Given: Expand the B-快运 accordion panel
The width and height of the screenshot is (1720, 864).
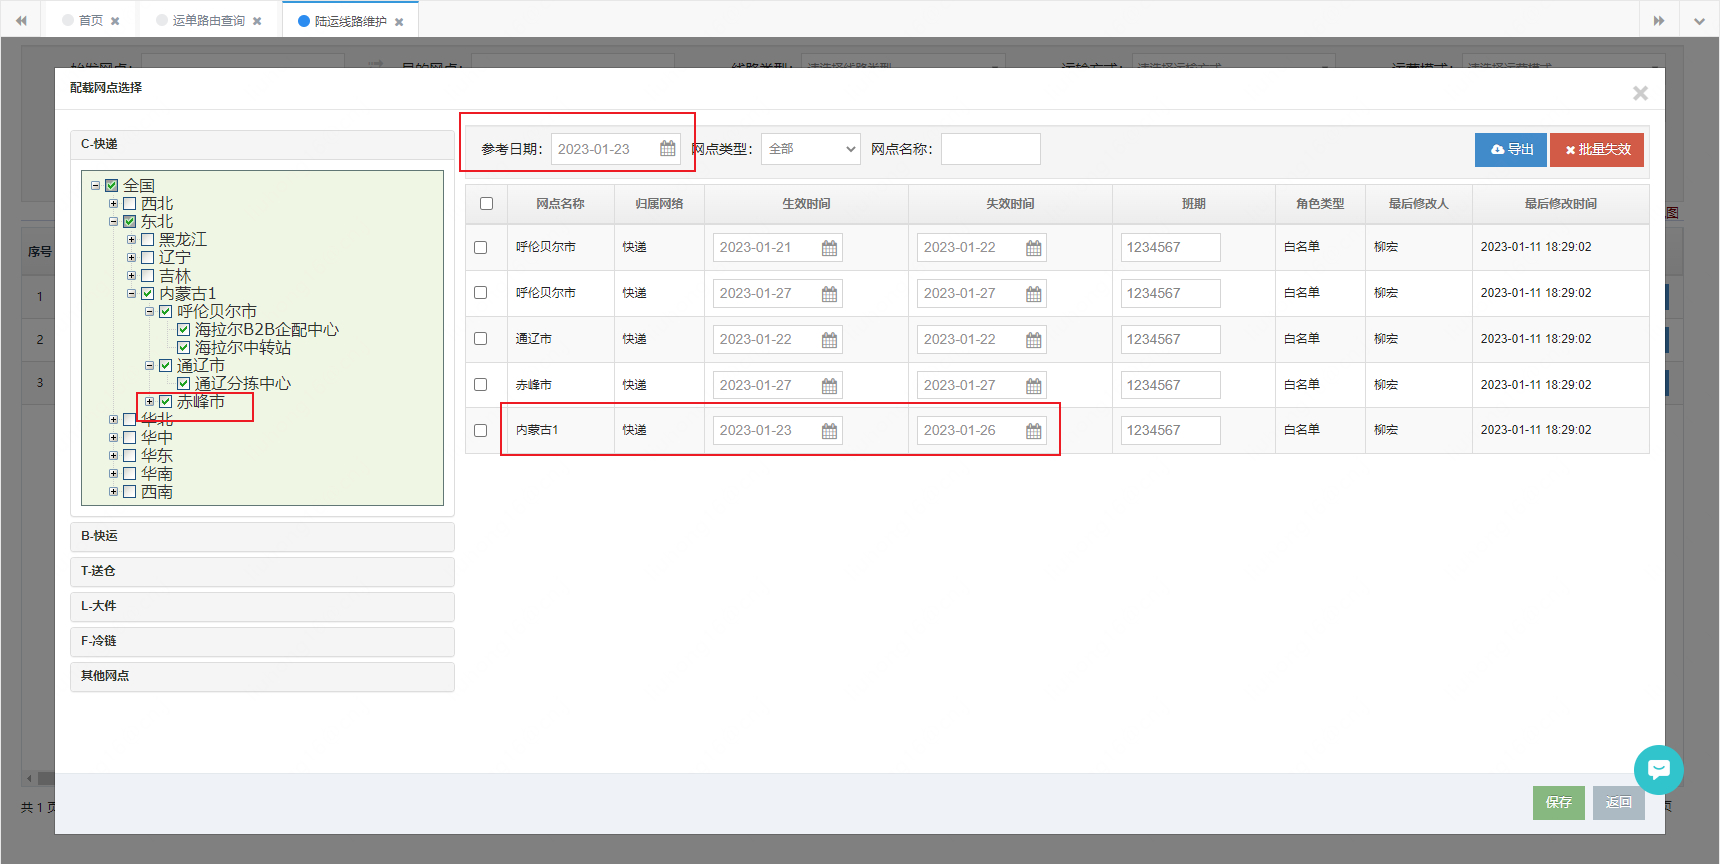Looking at the screenshot, I should [x=262, y=536].
